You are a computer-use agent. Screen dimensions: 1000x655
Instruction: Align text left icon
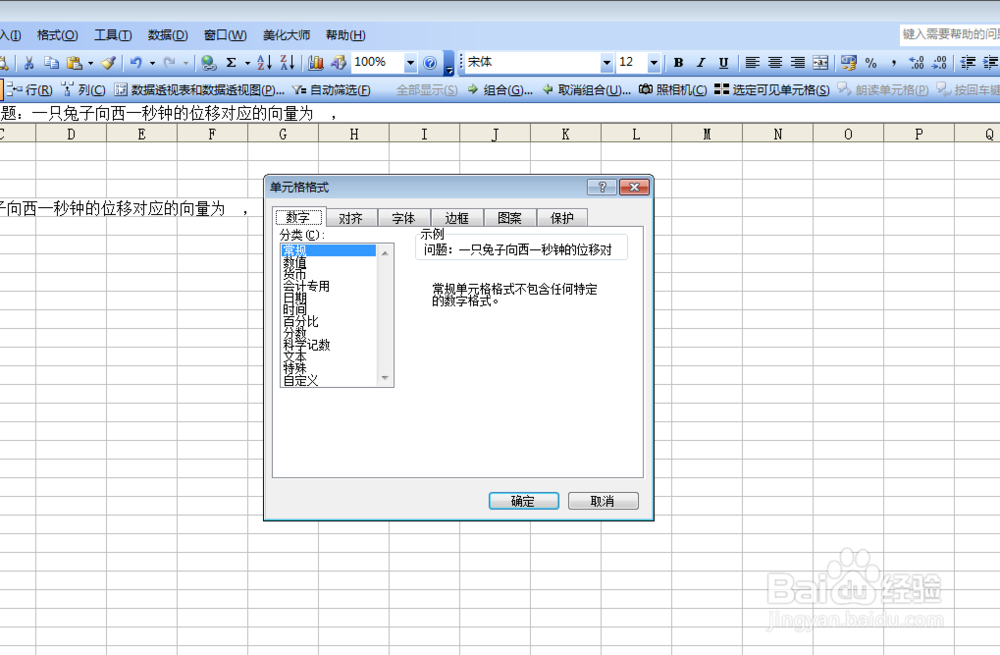(753, 63)
